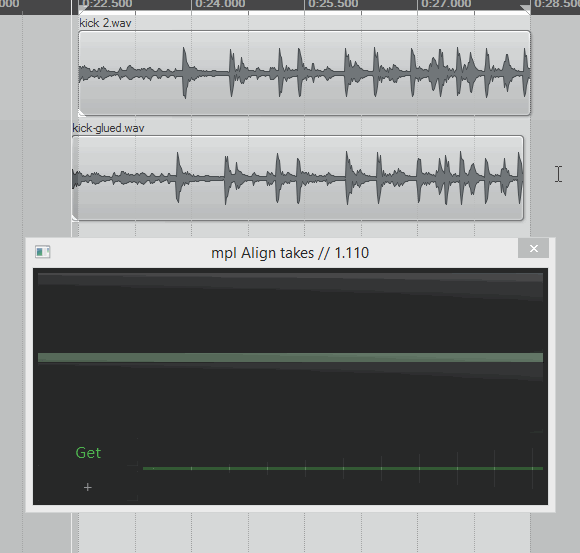Select the kick-glued.wav audio item
The height and width of the screenshot is (553, 580).
click(298, 178)
